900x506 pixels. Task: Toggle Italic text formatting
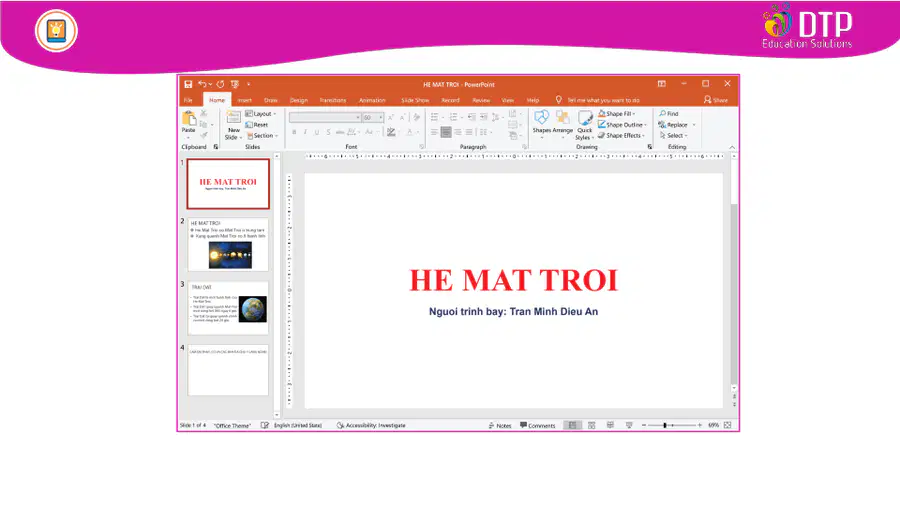tap(305, 132)
